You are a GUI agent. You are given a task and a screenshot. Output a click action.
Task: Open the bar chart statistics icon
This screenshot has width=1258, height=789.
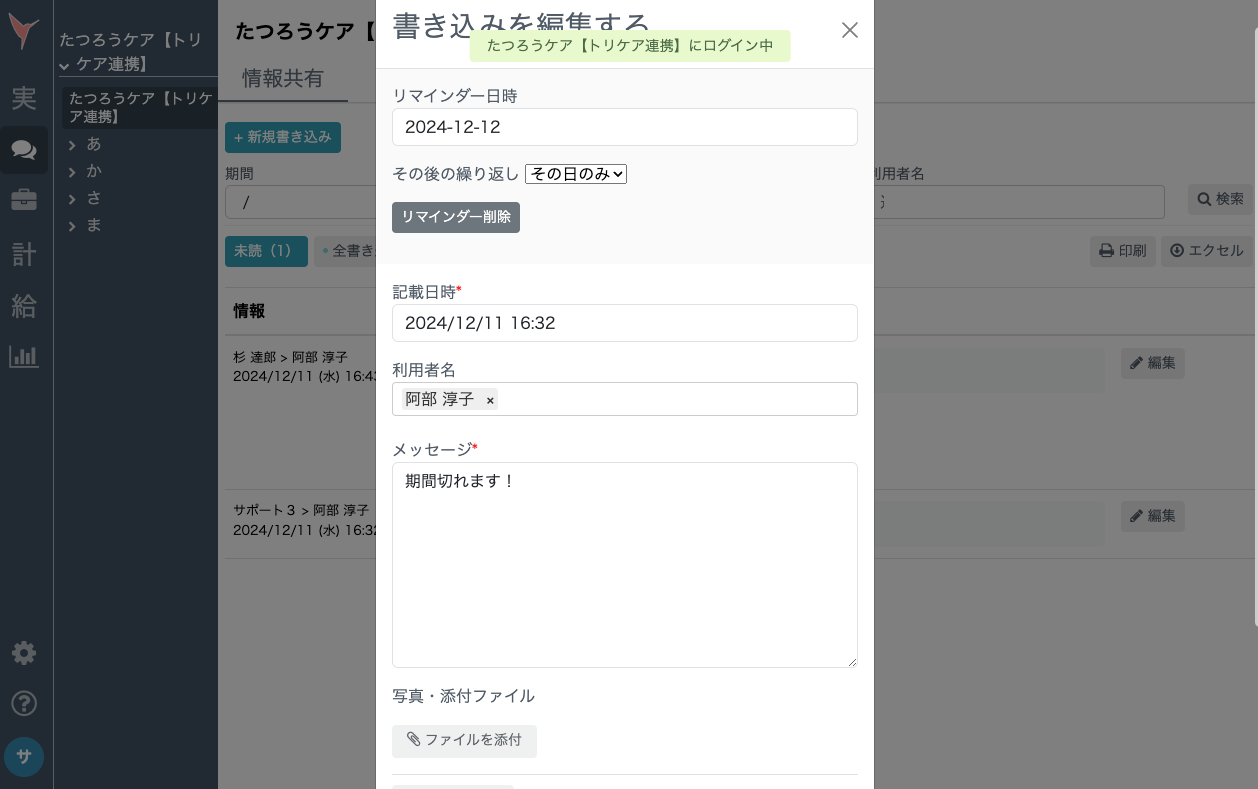click(x=24, y=357)
